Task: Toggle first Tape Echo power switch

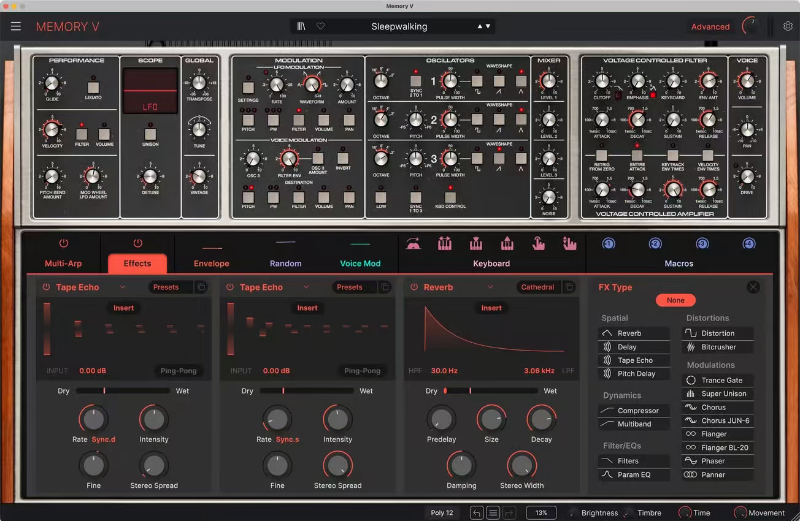Action: (x=46, y=287)
